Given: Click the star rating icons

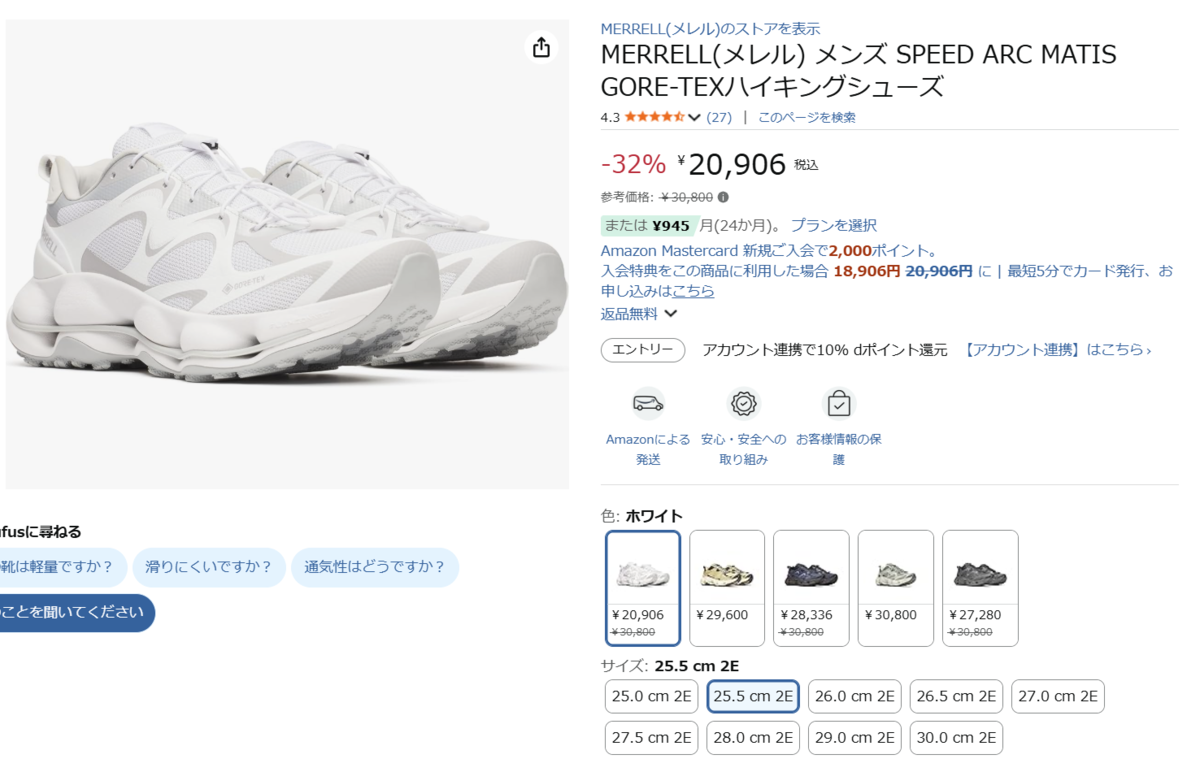Looking at the screenshot, I should [x=655, y=117].
